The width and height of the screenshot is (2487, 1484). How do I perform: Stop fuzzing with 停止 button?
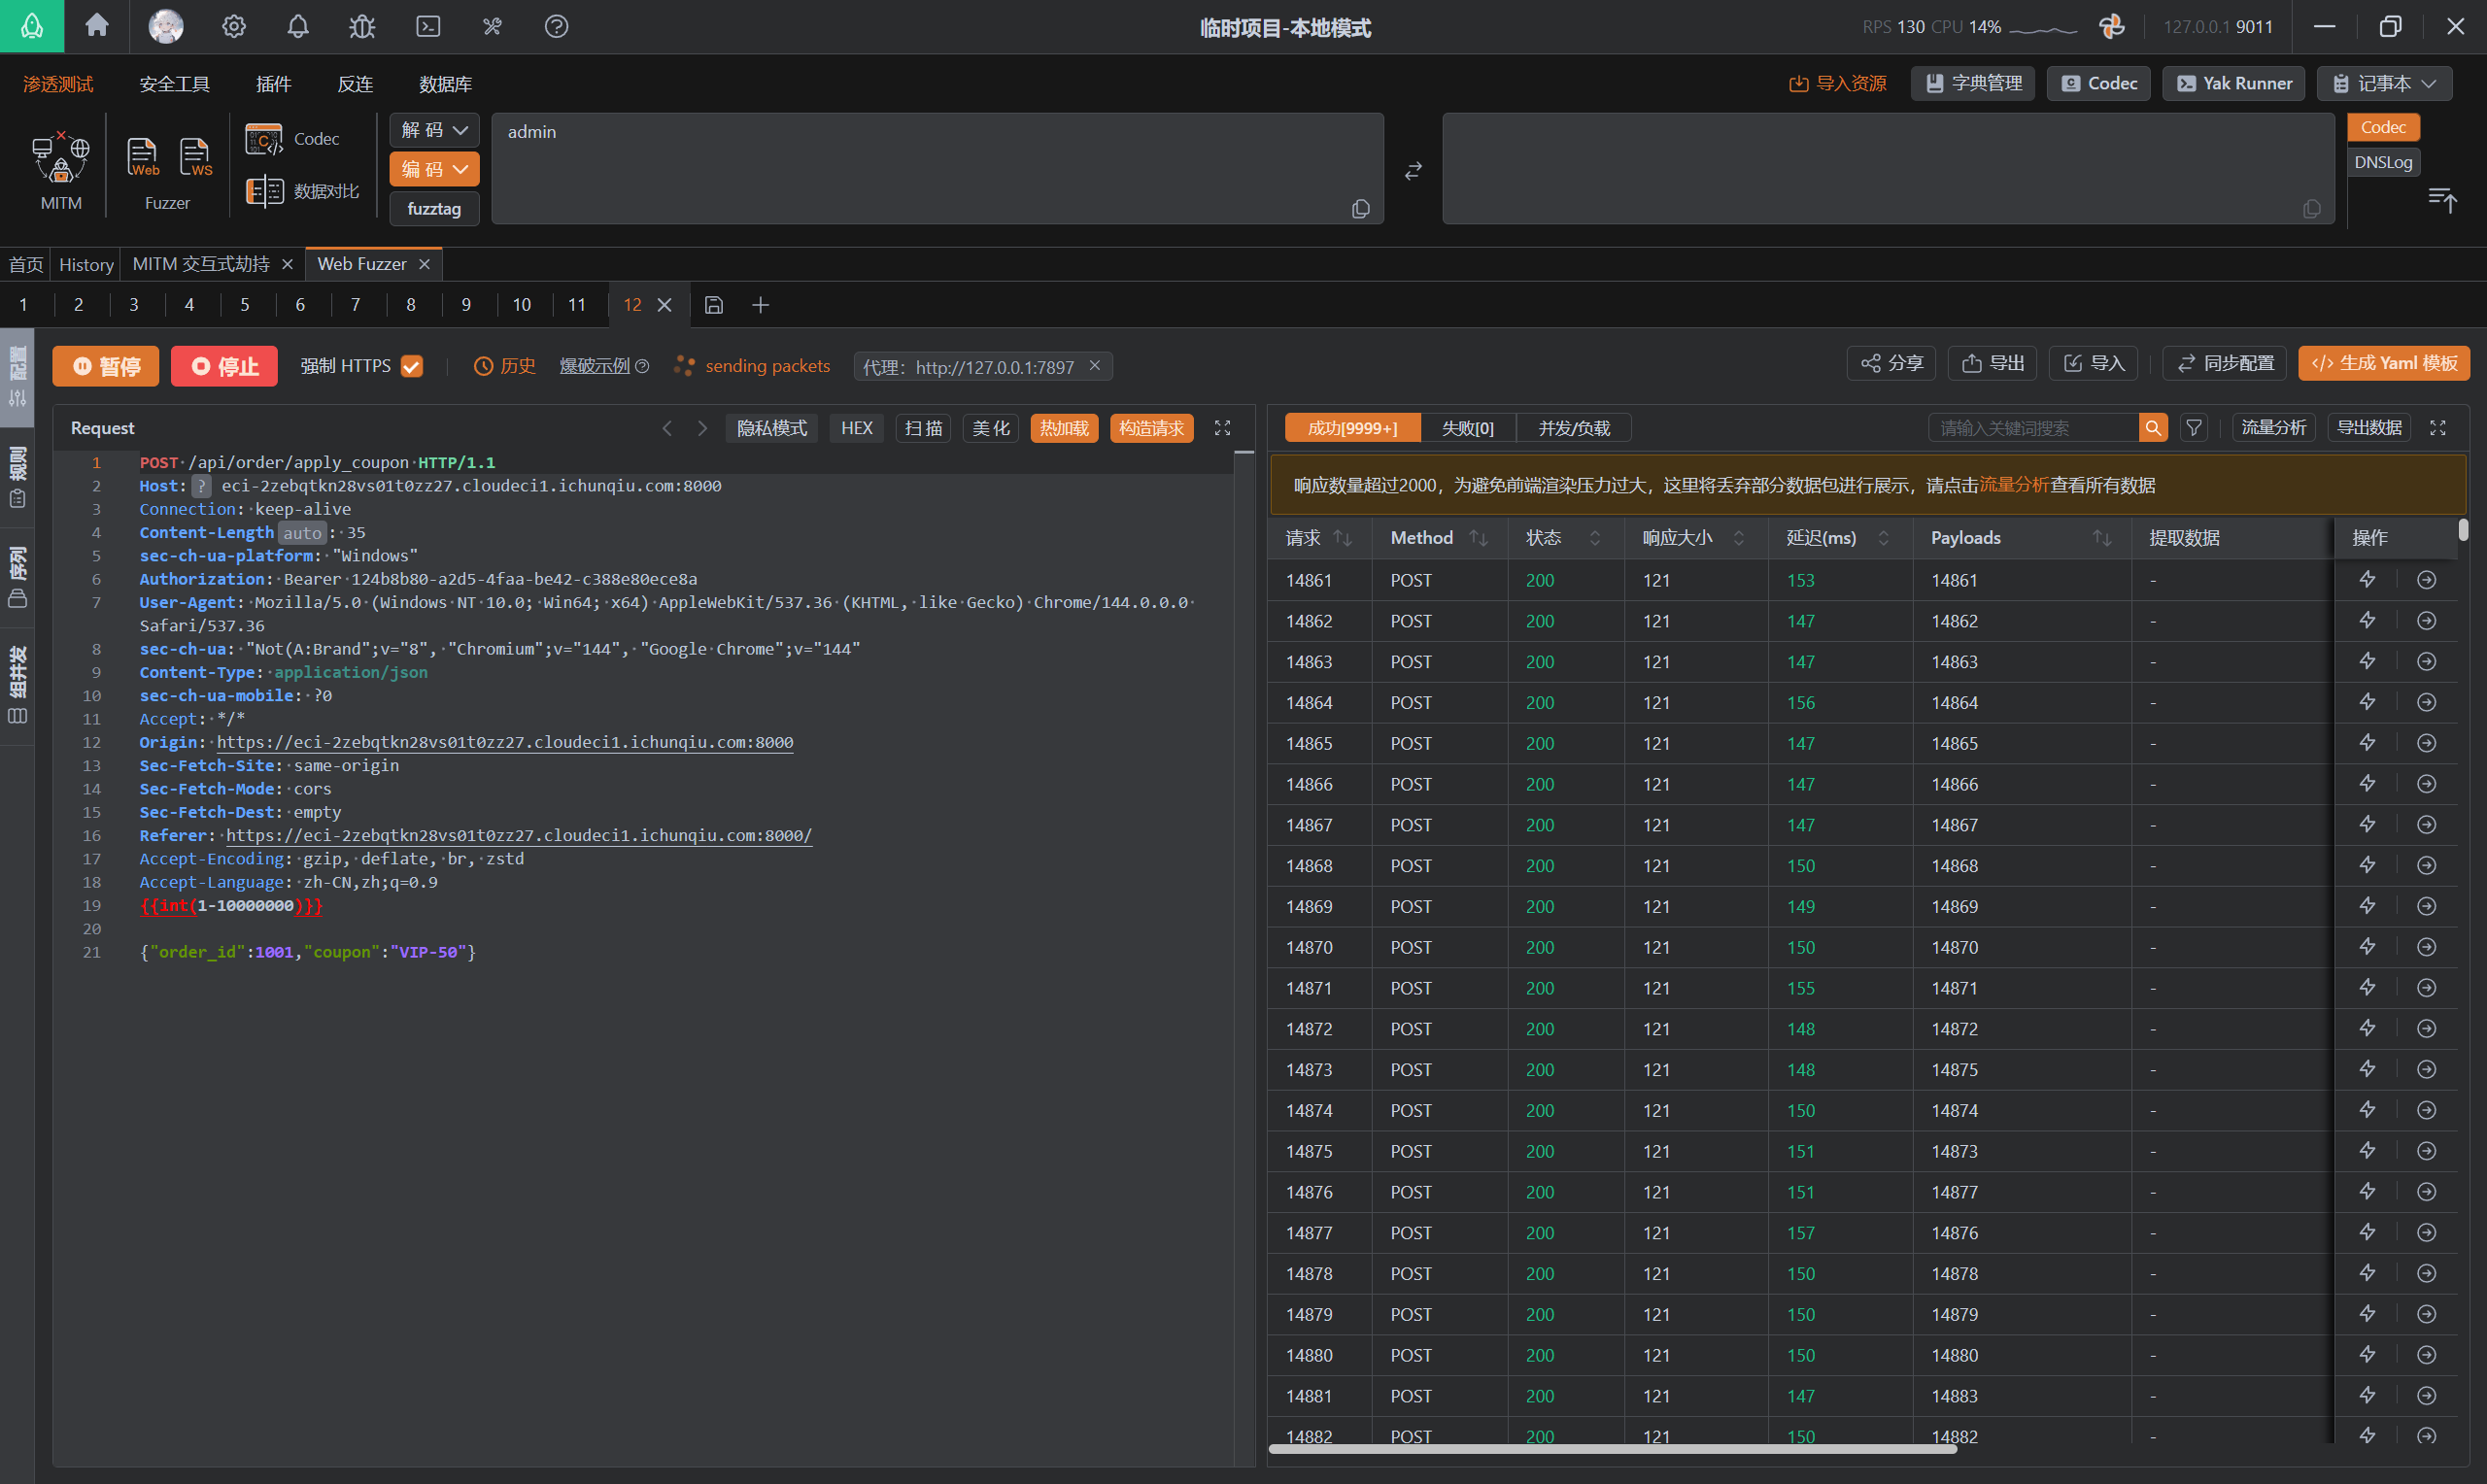coord(224,366)
